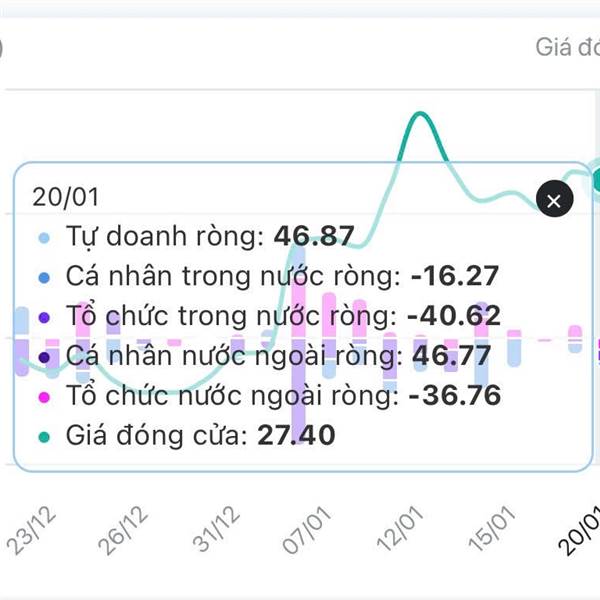Click the dark purple Cá nhân nước ngoài dot

(44, 355)
